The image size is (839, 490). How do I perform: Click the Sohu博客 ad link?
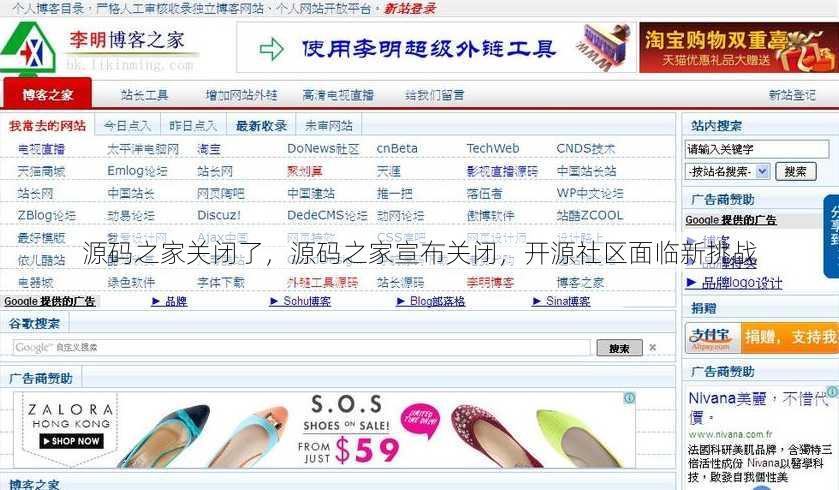[x=301, y=301]
